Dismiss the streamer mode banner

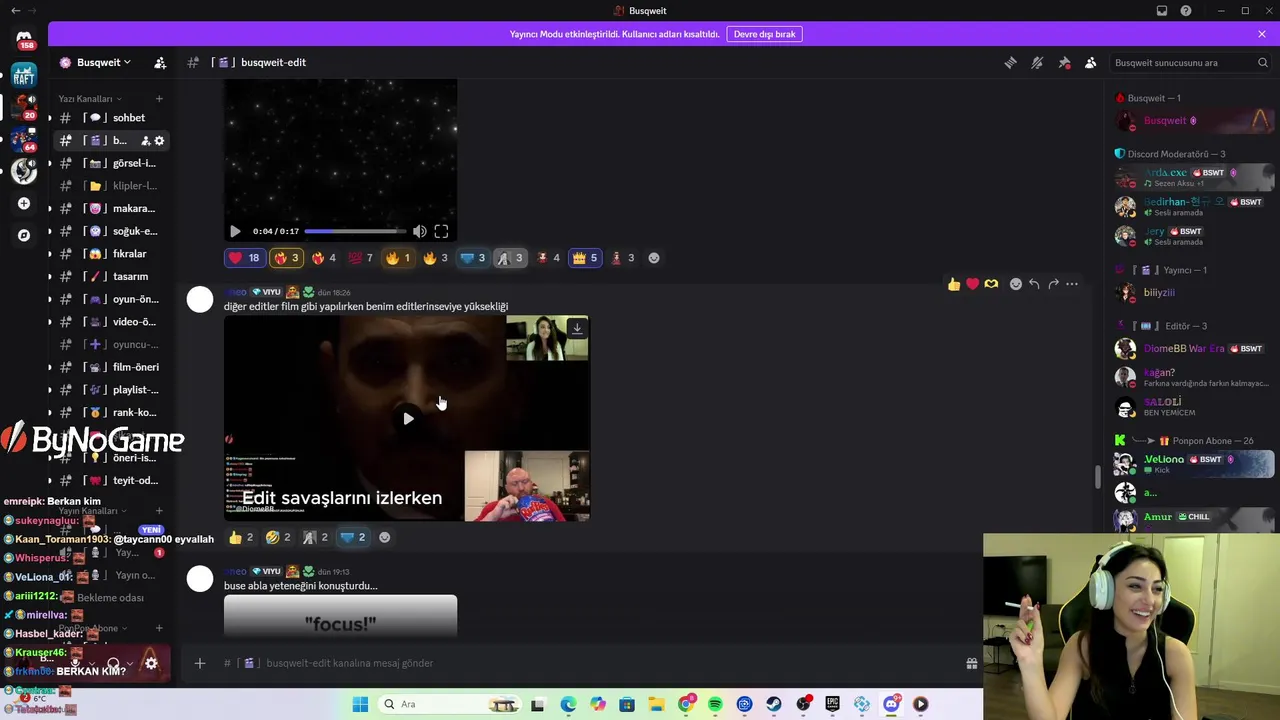[1262, 34]
